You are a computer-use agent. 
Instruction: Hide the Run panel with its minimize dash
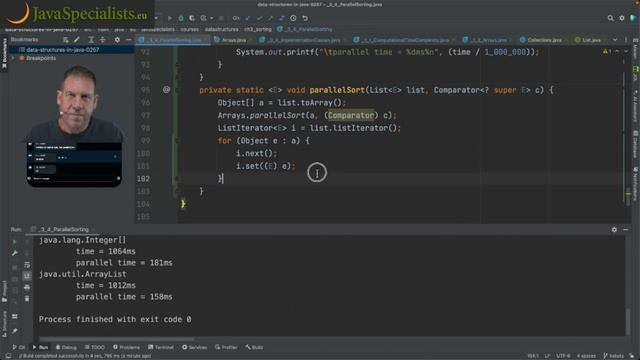625,230
